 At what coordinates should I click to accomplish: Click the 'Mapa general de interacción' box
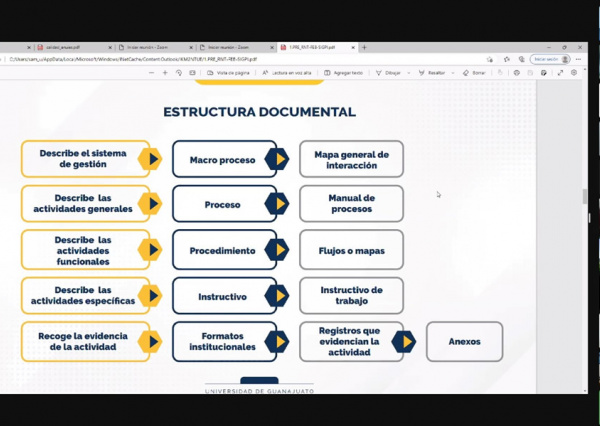pos(351,159)
